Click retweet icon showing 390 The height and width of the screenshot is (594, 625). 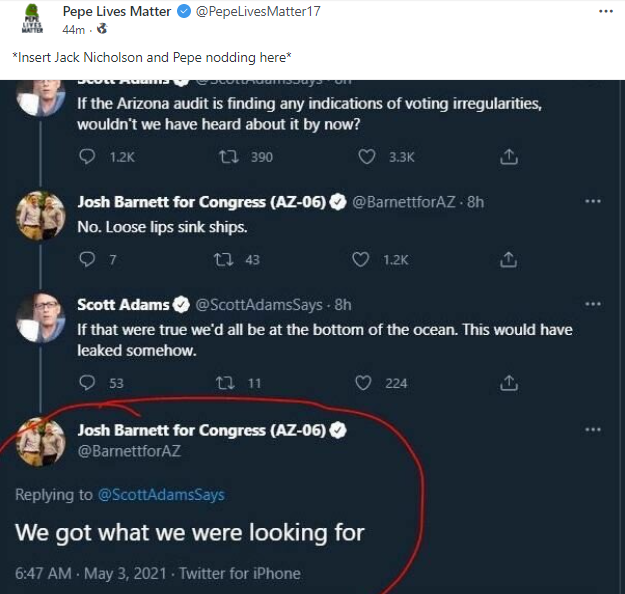point(227,157)
